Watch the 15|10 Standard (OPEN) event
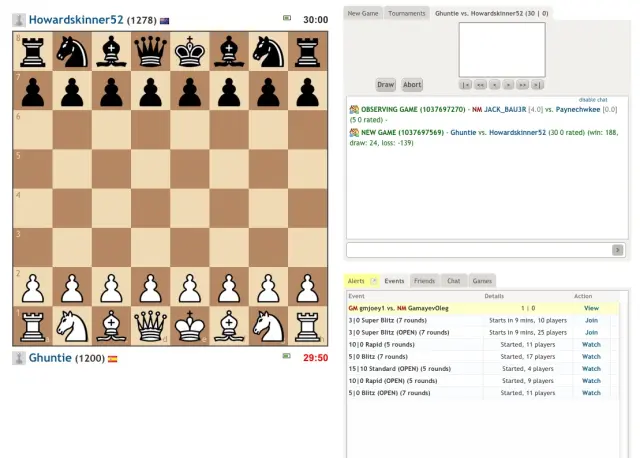 (591, 368)
